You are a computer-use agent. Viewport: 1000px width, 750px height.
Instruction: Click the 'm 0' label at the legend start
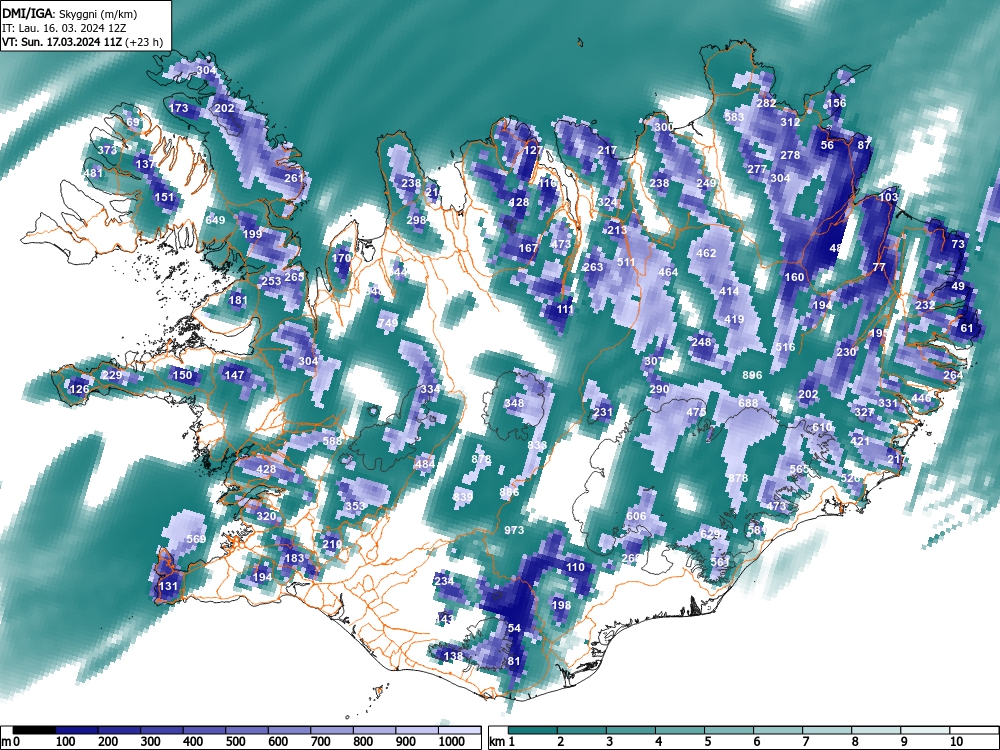11,742
